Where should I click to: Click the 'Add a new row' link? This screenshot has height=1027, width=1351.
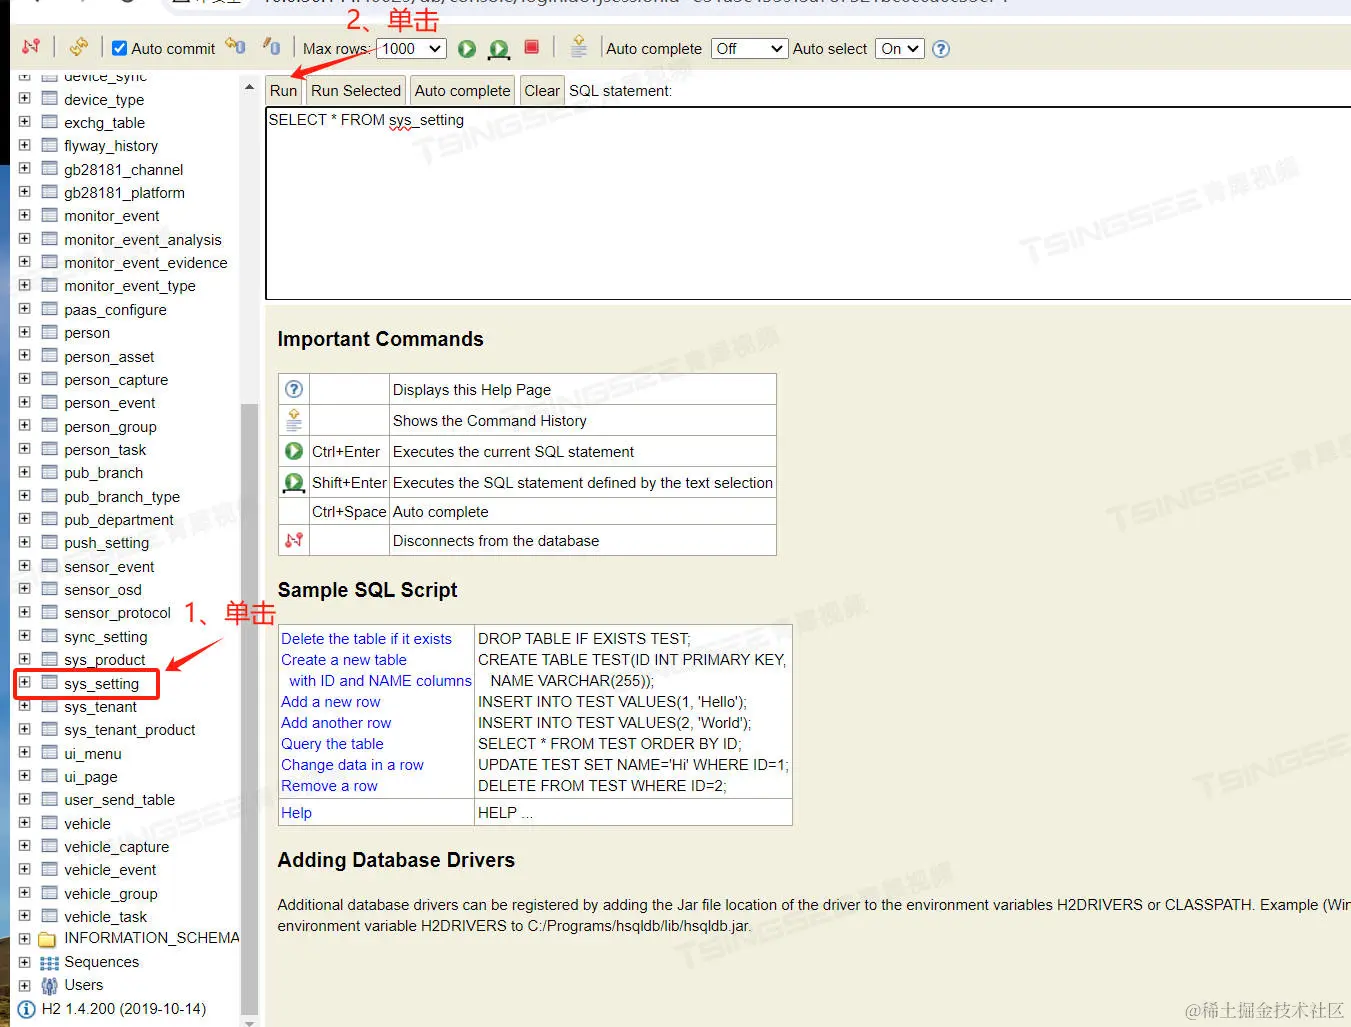pos(331,702)
